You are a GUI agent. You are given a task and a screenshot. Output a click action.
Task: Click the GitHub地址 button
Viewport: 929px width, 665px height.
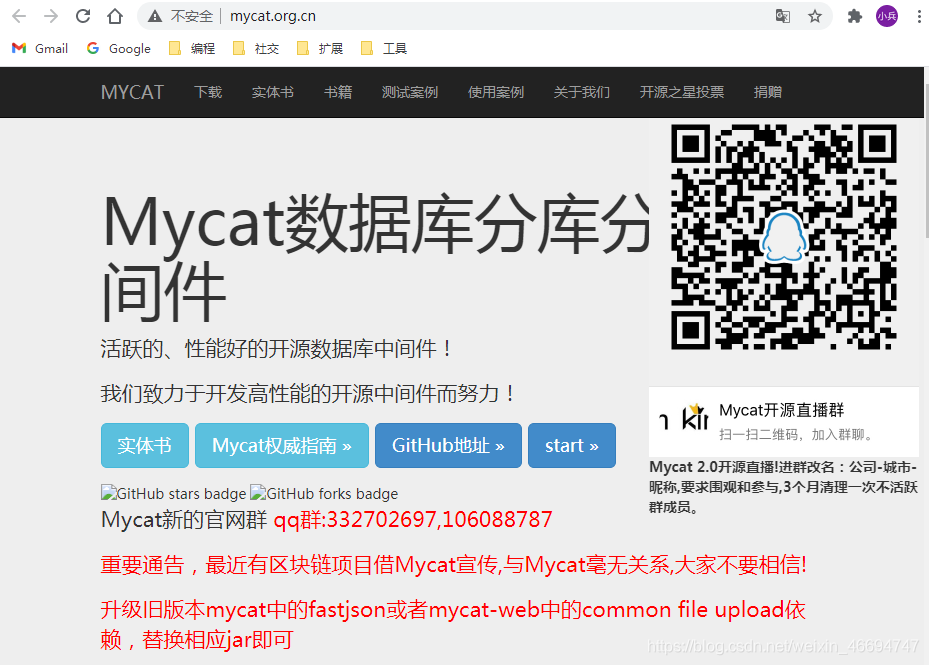[449, 446]
